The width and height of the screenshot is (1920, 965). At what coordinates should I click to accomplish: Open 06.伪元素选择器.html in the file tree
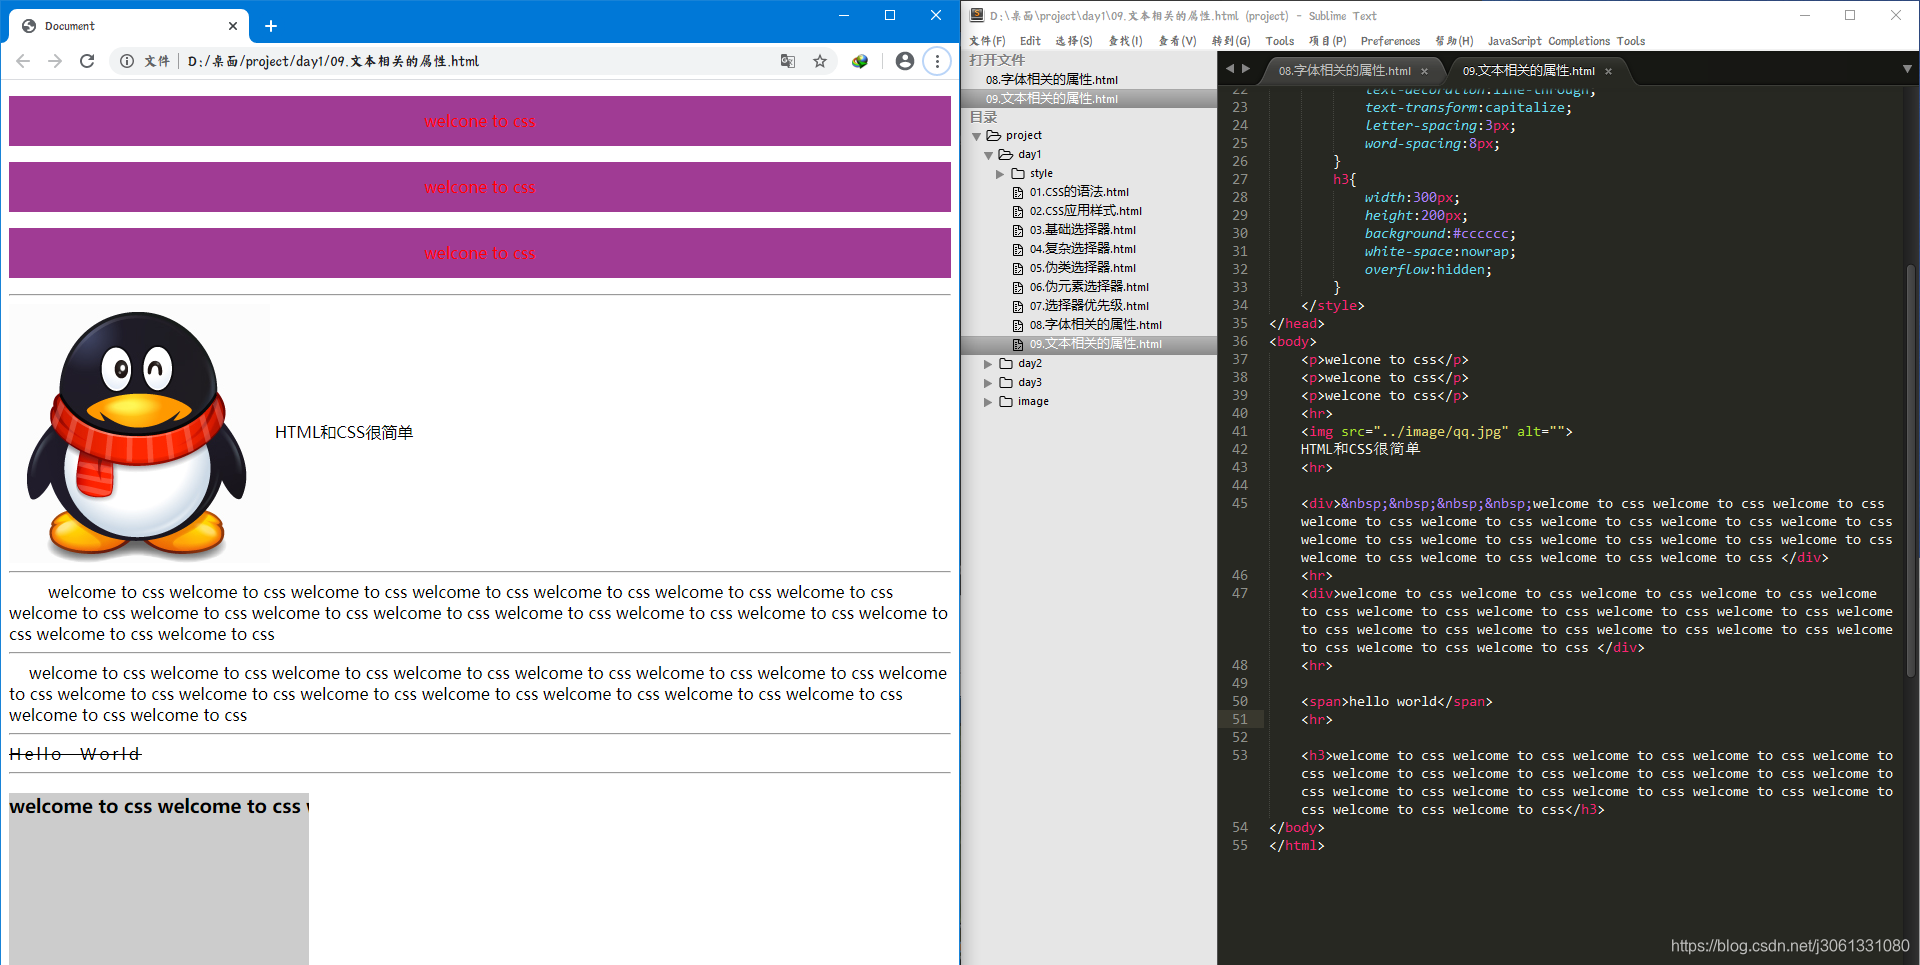click(1089, 287)
